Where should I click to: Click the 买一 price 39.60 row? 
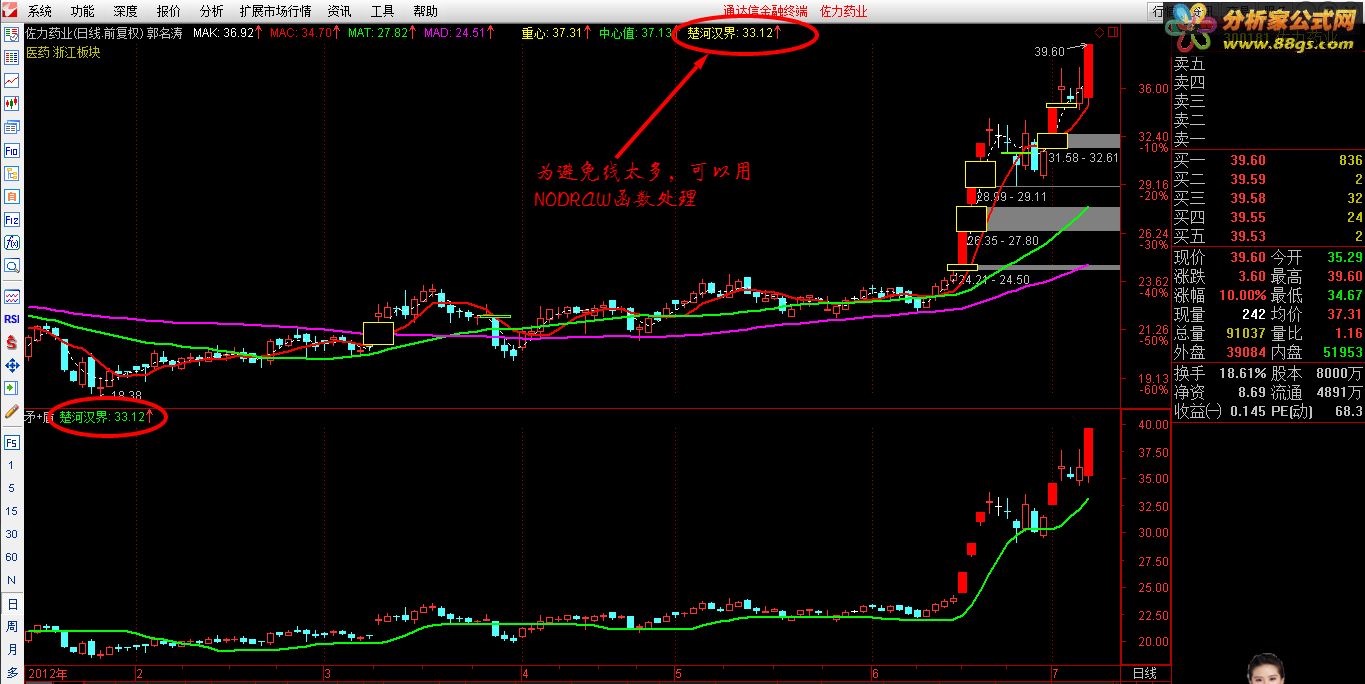click(x=1267, y=160)
